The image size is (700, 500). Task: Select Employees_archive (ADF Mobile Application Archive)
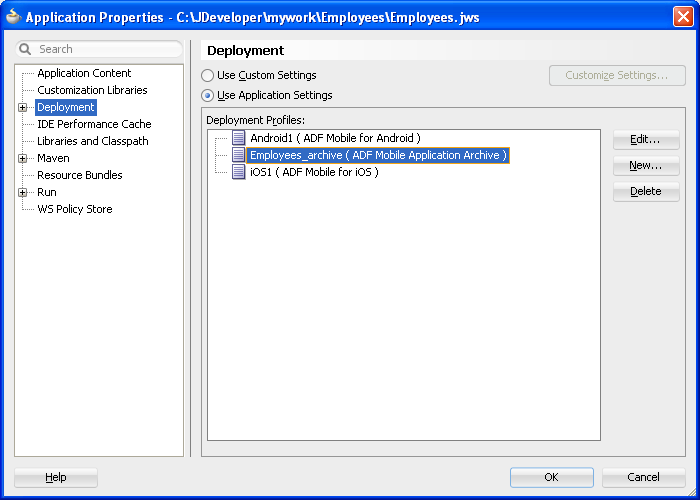(x=378, y=155)
